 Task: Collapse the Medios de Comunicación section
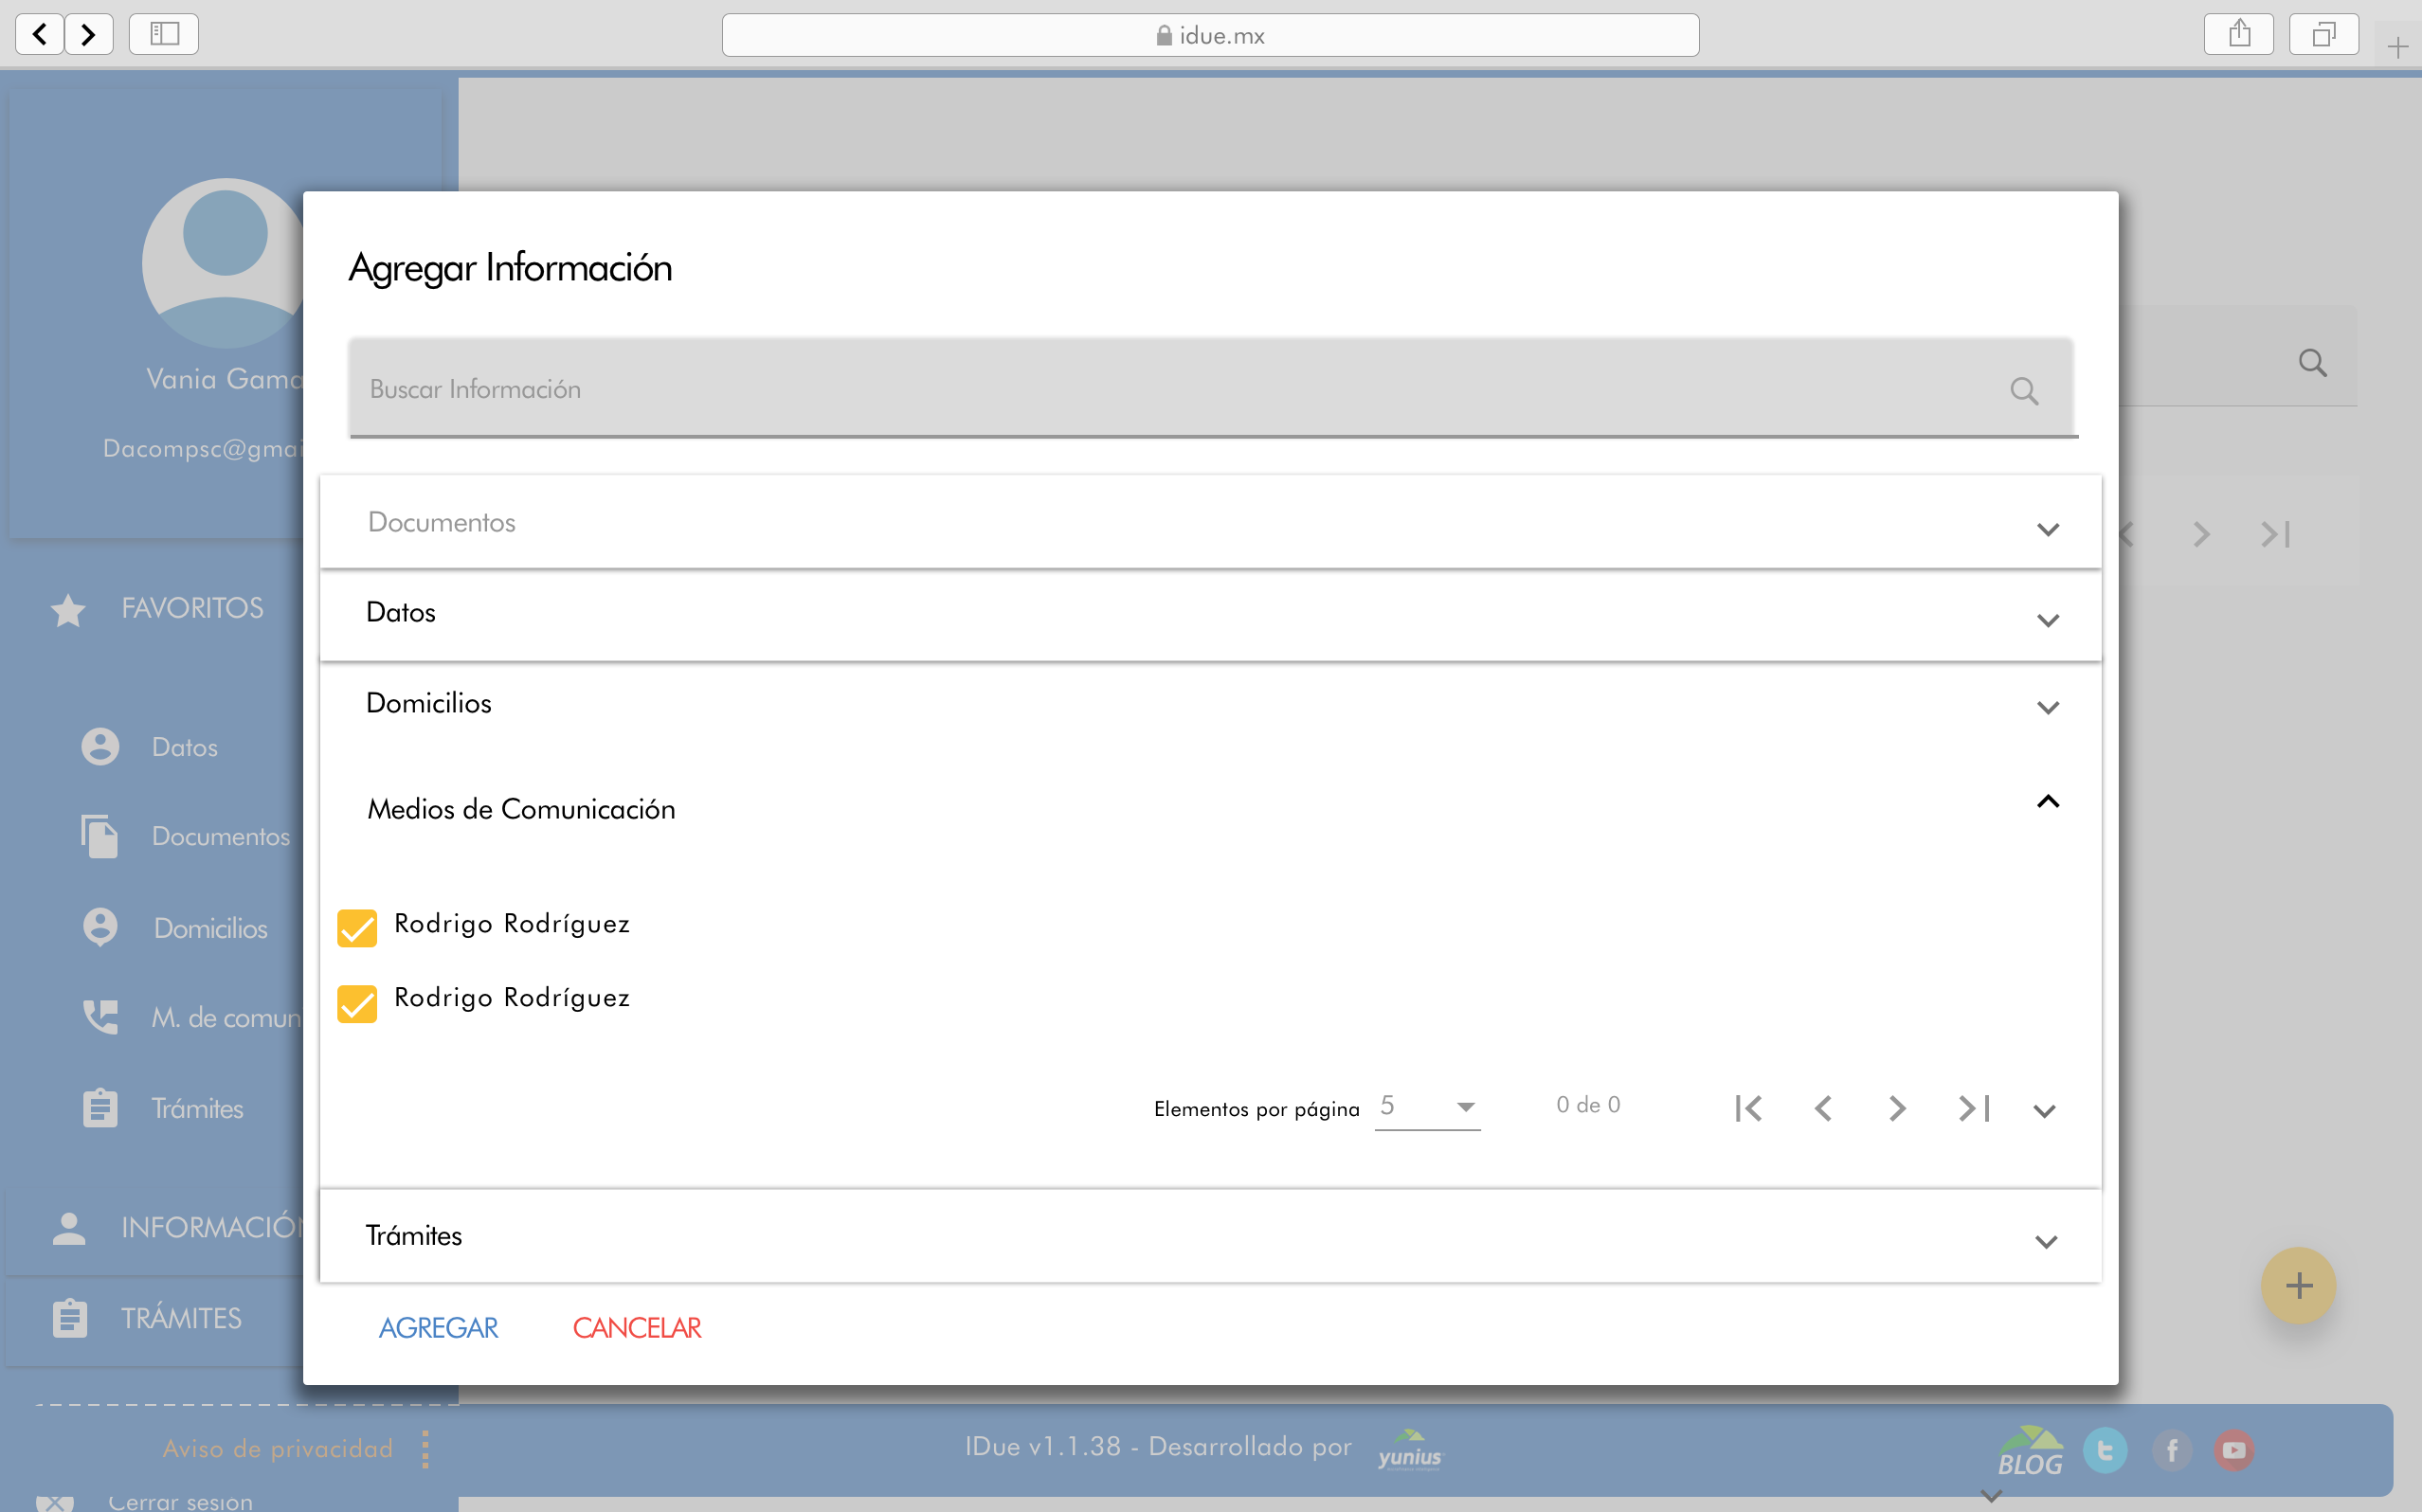pos(2047,802)
